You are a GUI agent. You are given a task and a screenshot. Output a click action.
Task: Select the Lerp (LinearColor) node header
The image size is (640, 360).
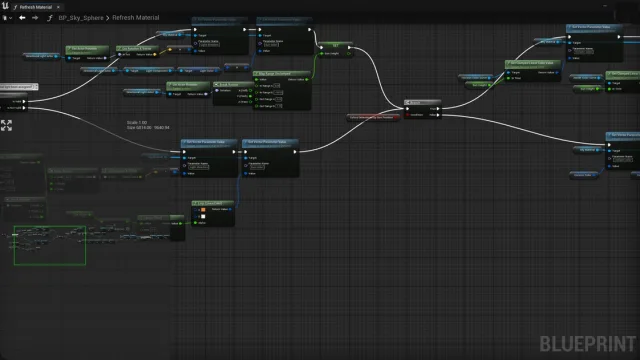[x=213, y=203]
